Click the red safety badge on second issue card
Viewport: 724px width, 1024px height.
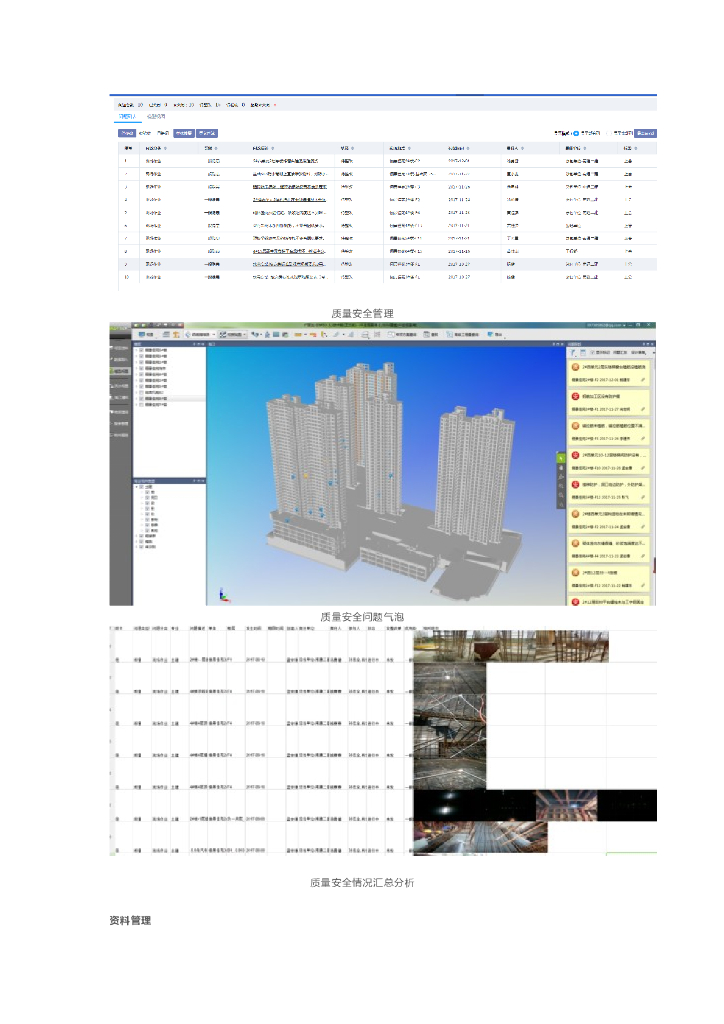pos(575,397)
